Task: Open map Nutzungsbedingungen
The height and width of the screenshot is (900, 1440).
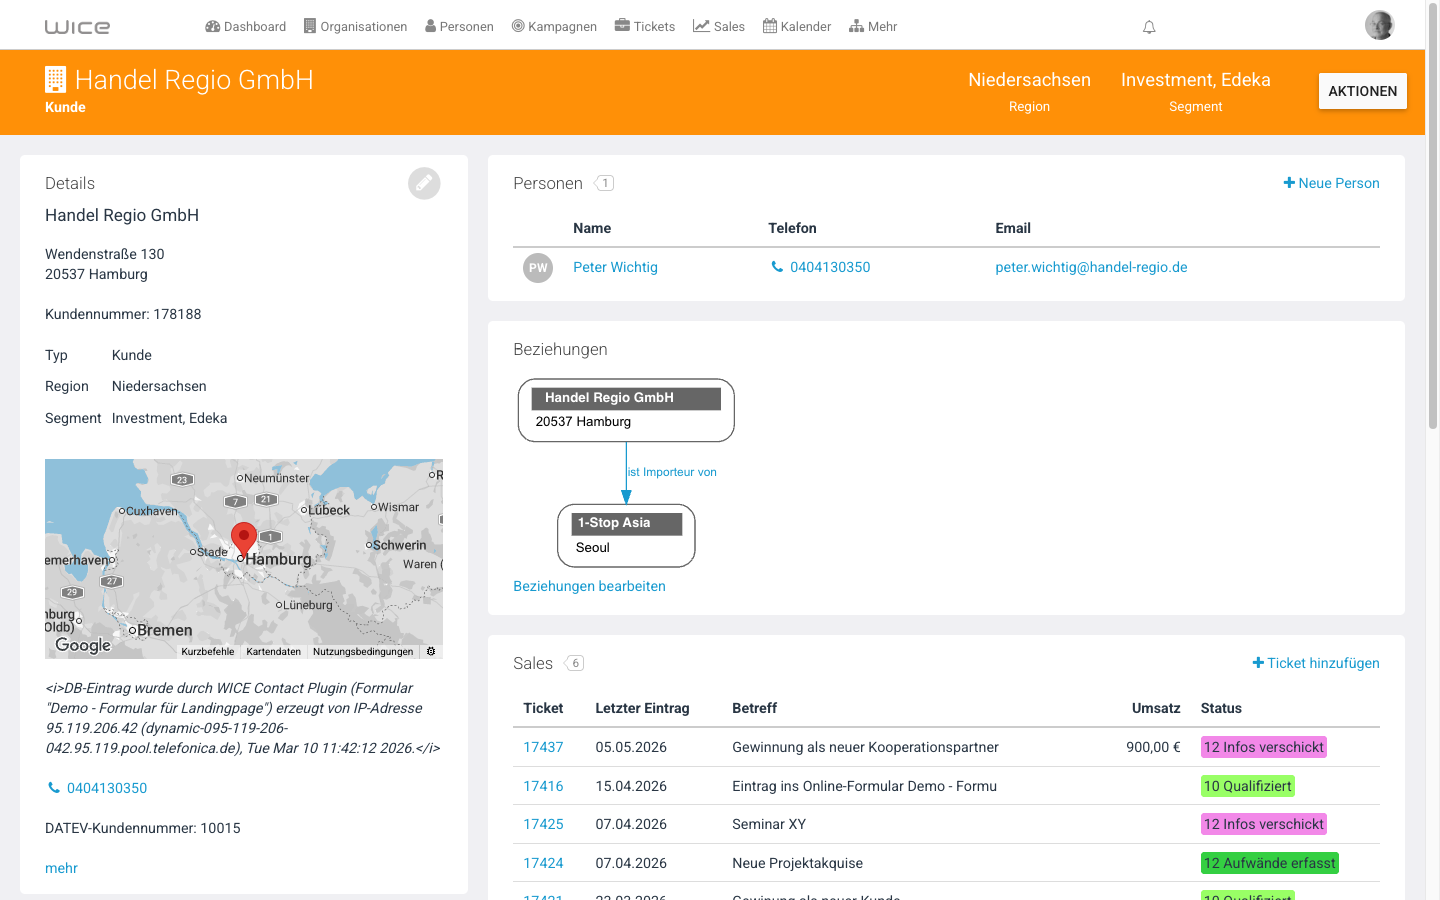Action: 363,652
